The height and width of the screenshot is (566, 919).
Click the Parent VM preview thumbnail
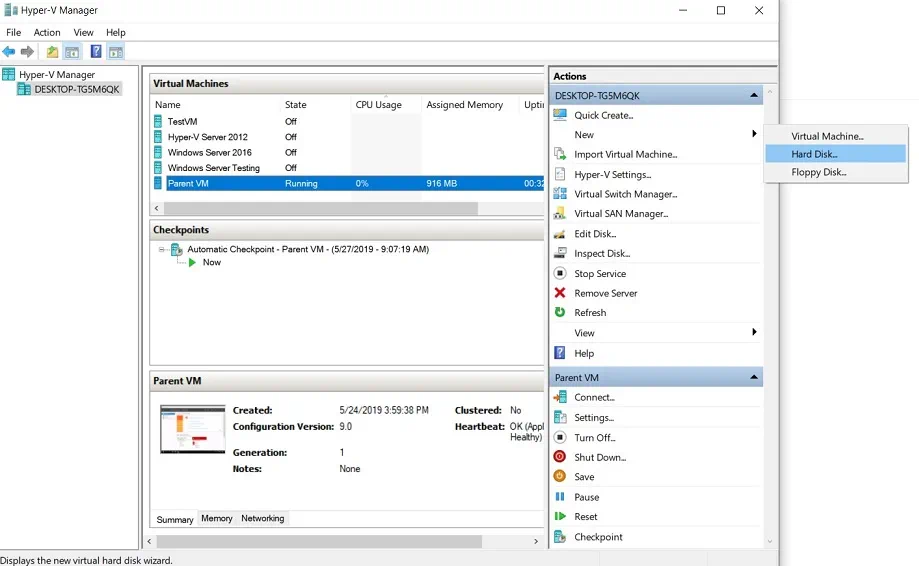tap(193, 429)
